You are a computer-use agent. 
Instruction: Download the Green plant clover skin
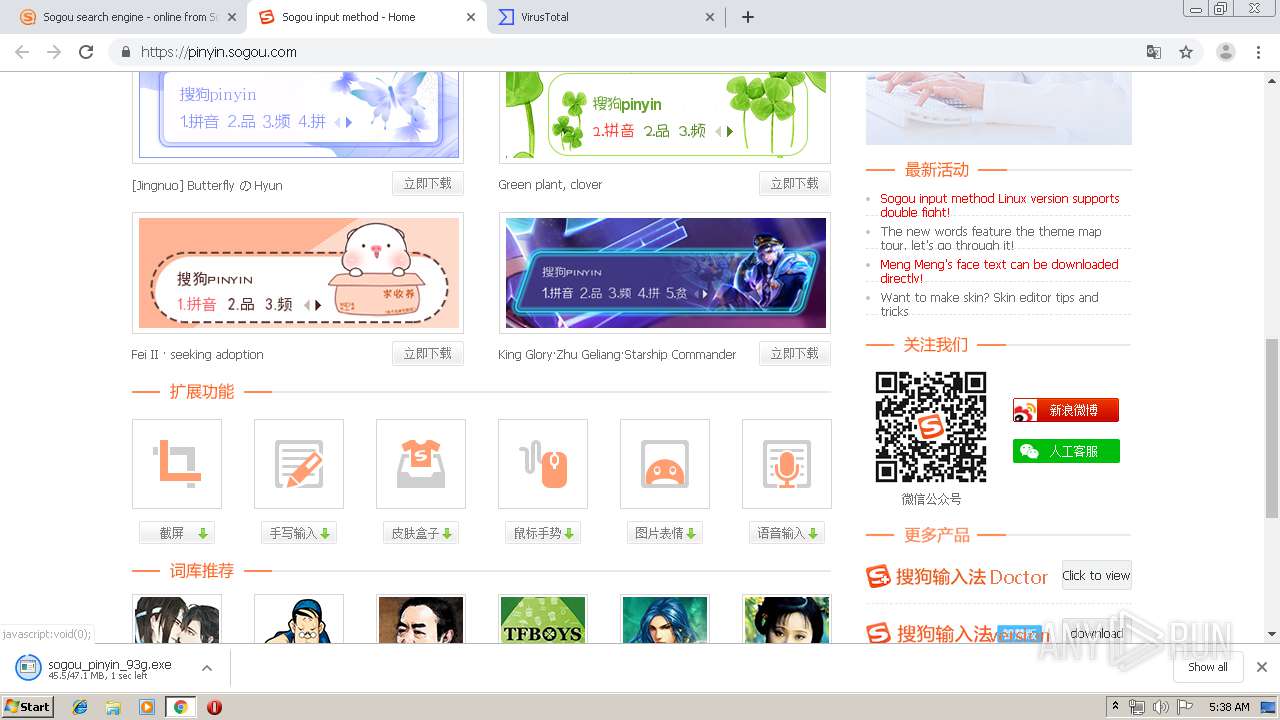(x=794, y=184)
